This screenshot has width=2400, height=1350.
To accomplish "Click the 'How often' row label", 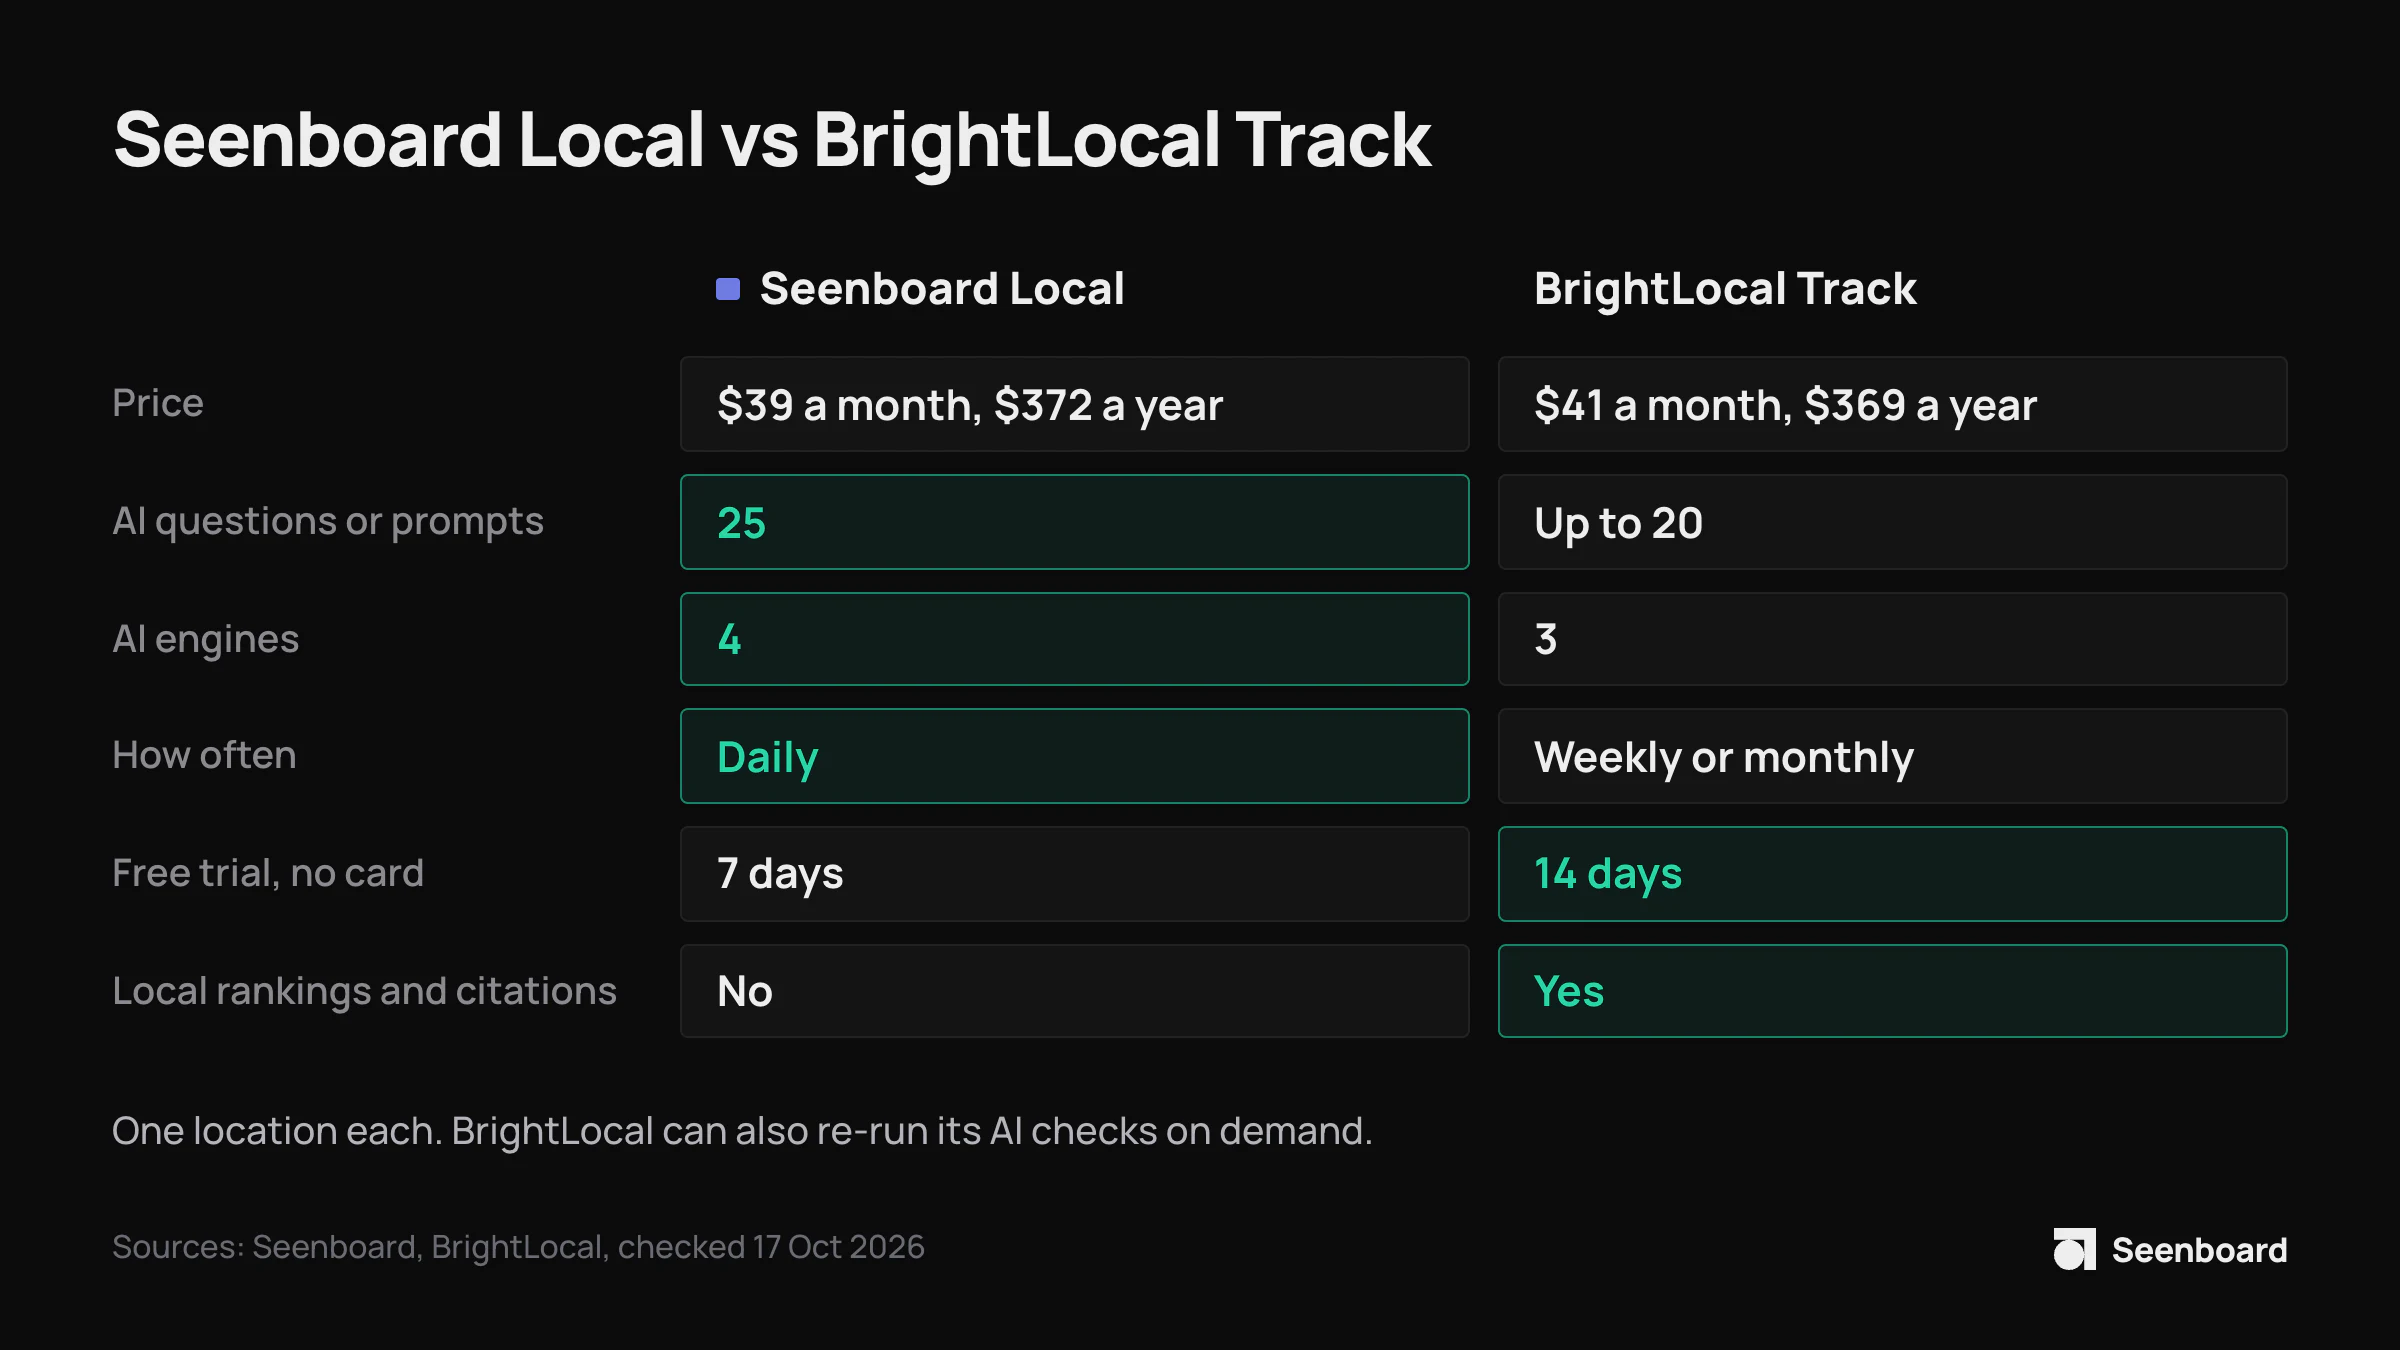I will 204,755.
